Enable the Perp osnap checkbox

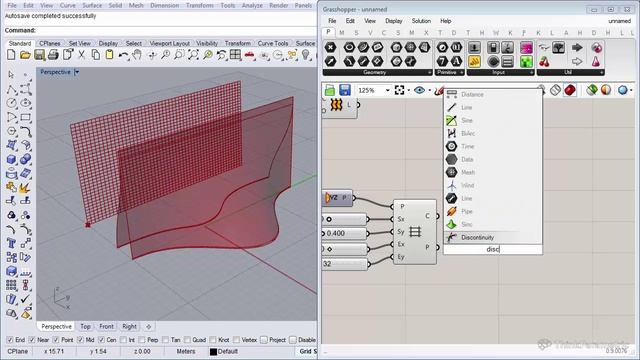coord(142,340)
